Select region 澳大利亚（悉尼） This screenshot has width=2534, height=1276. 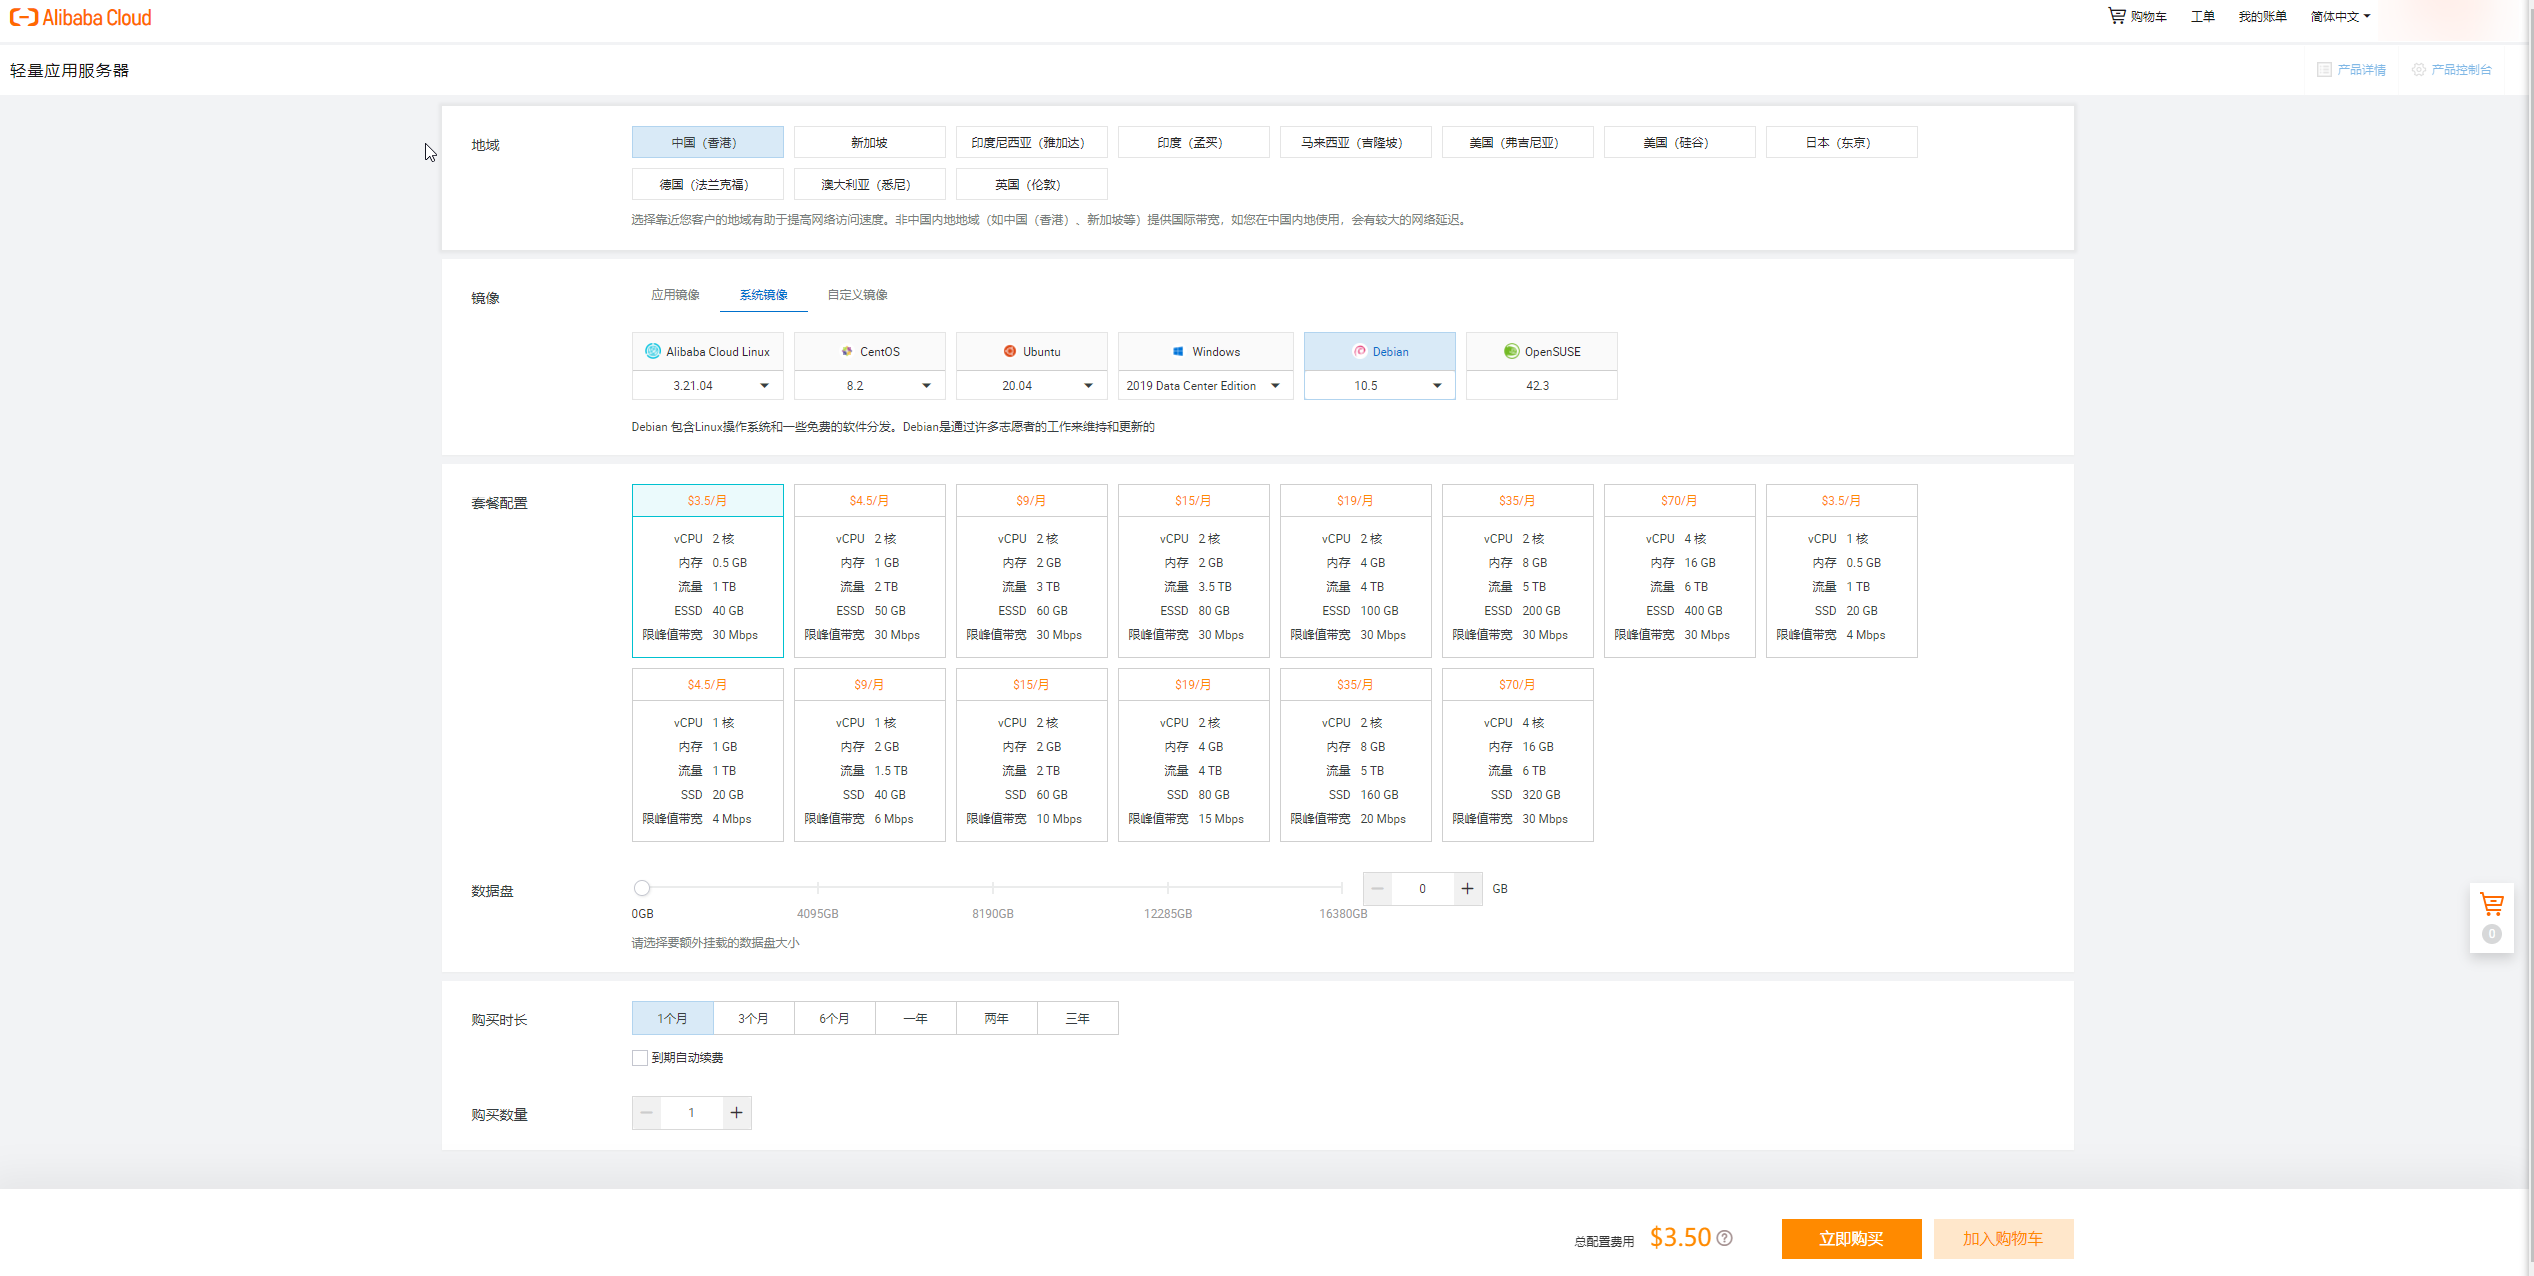point(869,184)
